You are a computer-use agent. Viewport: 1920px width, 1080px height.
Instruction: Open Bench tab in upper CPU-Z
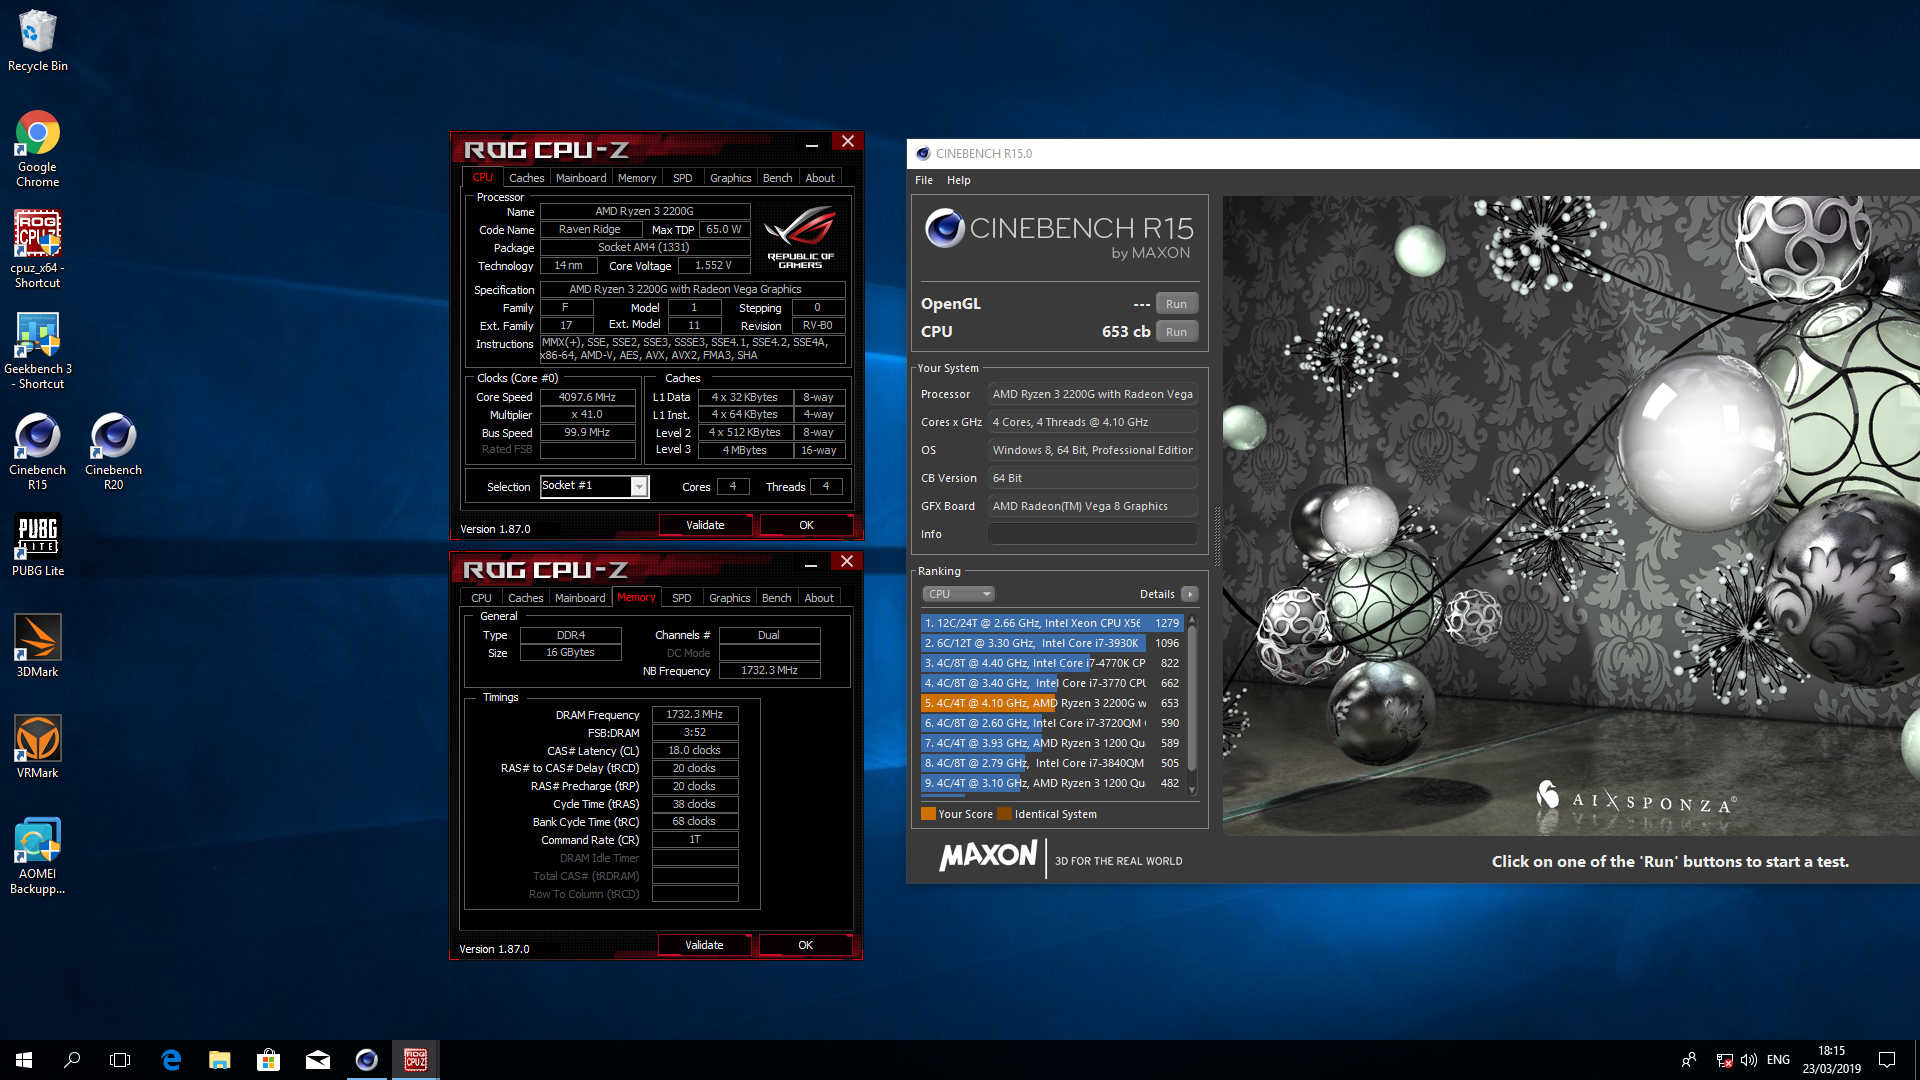[777, 178]
